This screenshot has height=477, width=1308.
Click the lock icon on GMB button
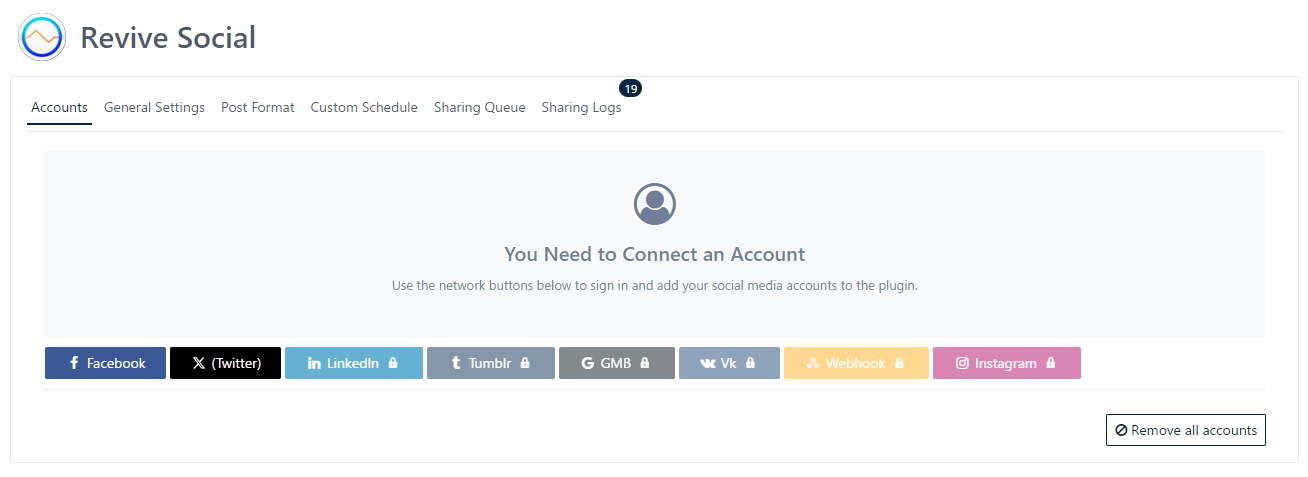(645, 363)
